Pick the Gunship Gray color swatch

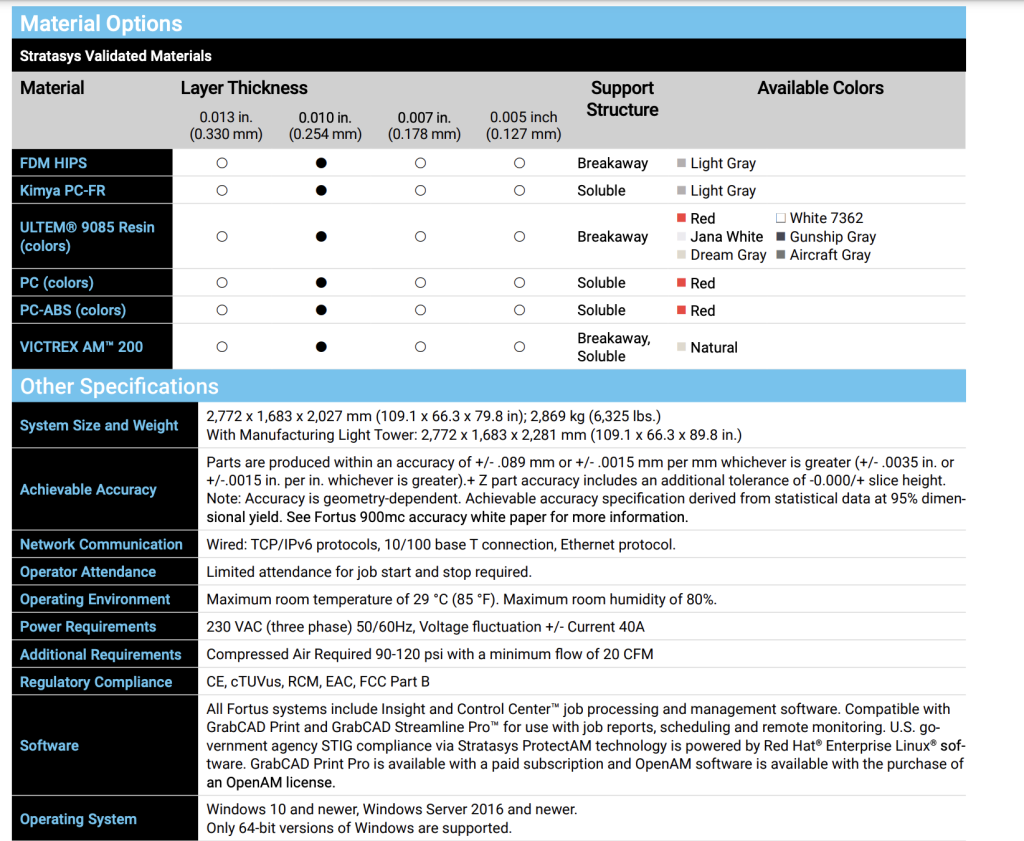point(781,237)
